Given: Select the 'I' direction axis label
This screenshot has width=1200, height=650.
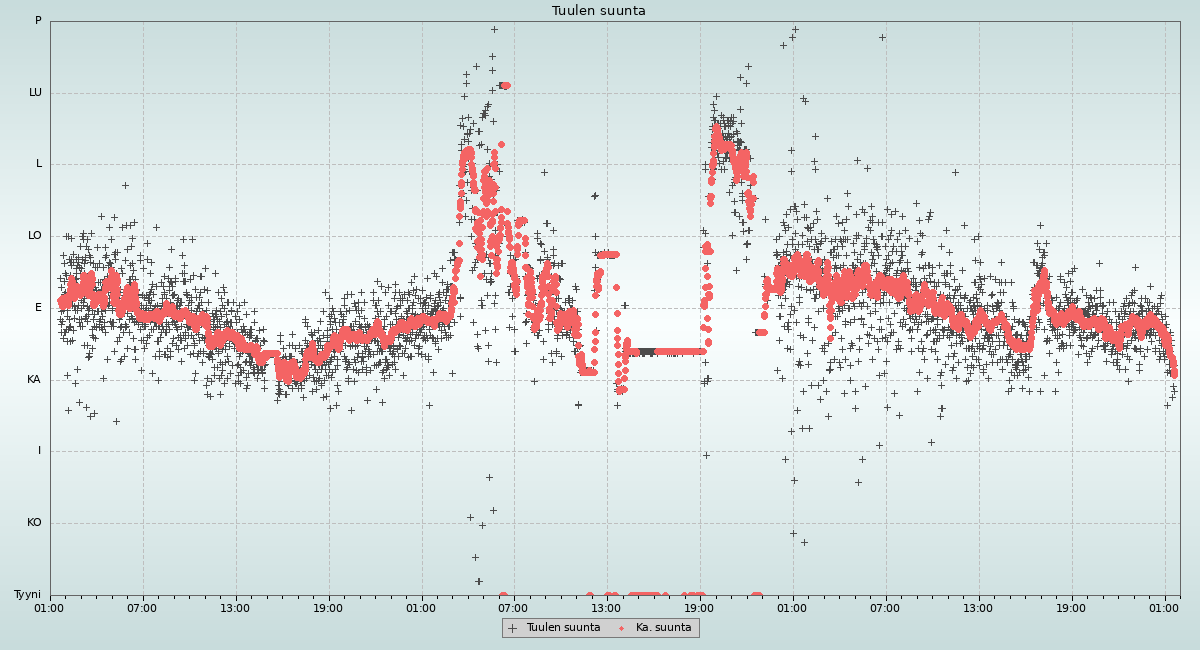Looking at the screenshot, I should tap(40, 451).
